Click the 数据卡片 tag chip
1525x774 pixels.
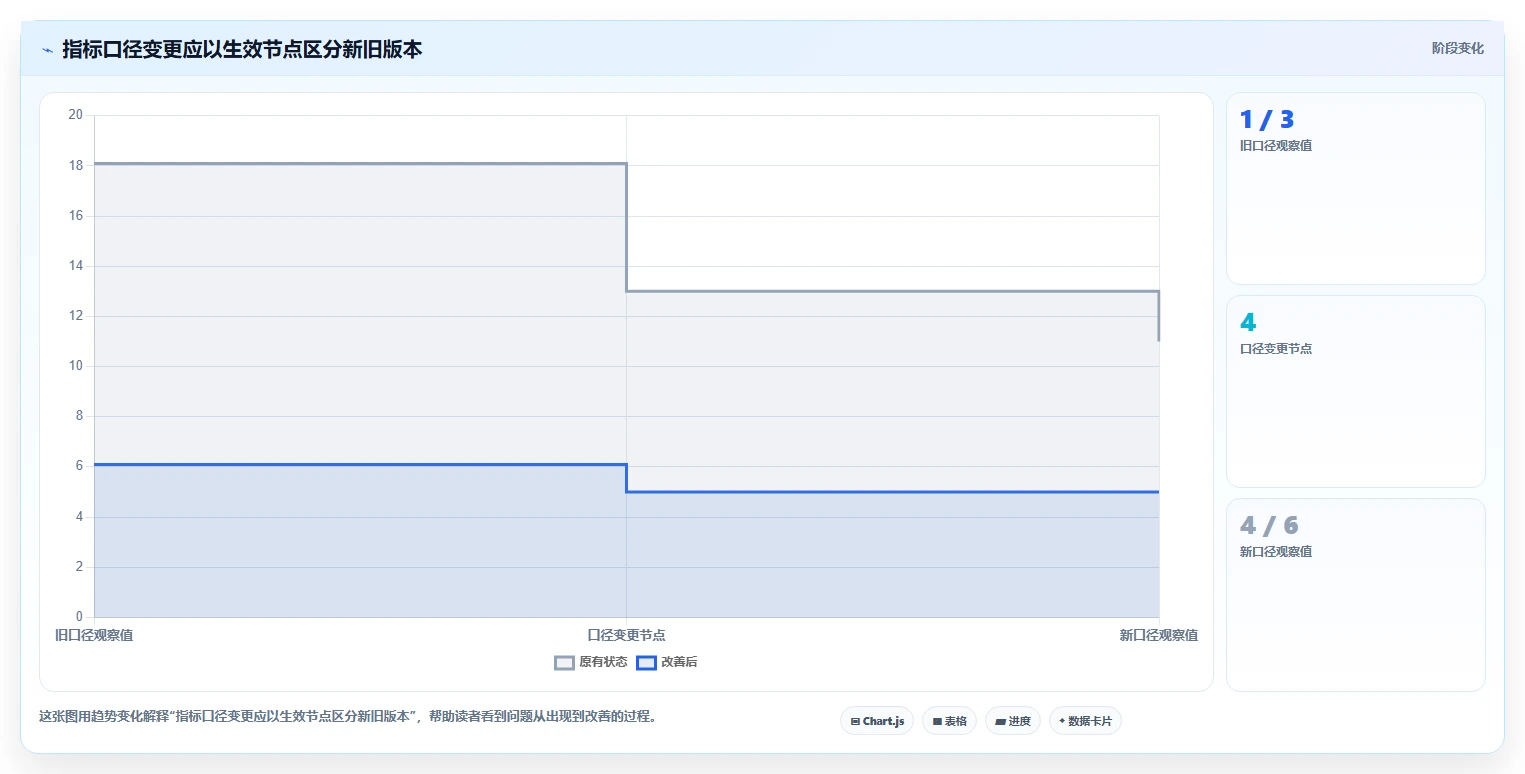tap(1085, 721)
